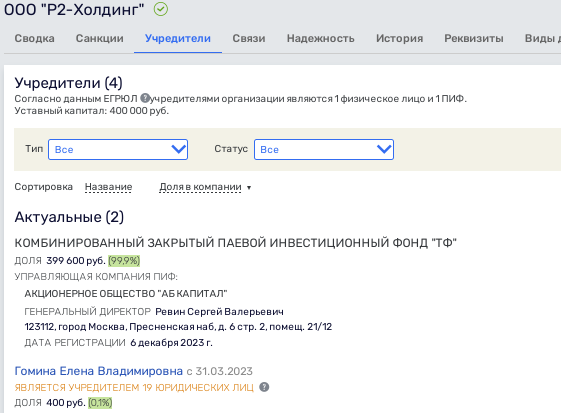This screenshot has width=561, height=413.
Task: Click the company title ООО "Р2-Холдинг"
Action: [74, 9]
